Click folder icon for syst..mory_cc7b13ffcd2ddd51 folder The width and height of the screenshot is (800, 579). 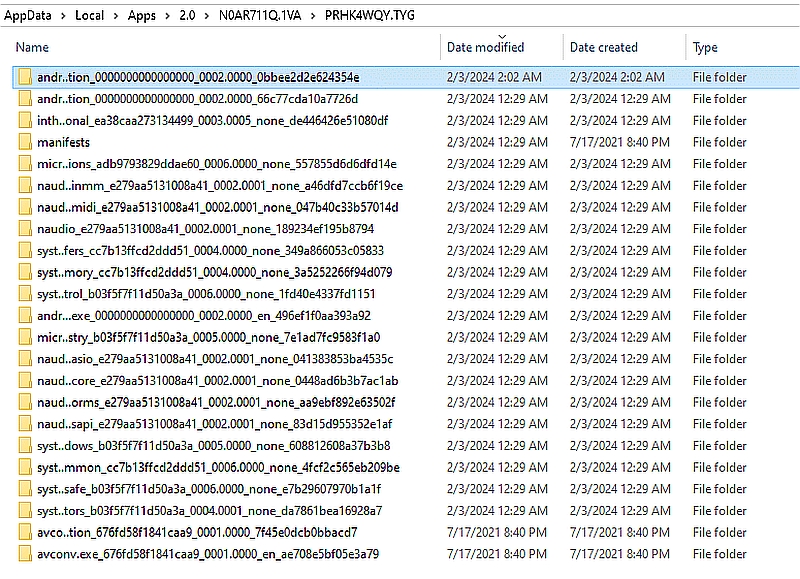pos(24,272)
